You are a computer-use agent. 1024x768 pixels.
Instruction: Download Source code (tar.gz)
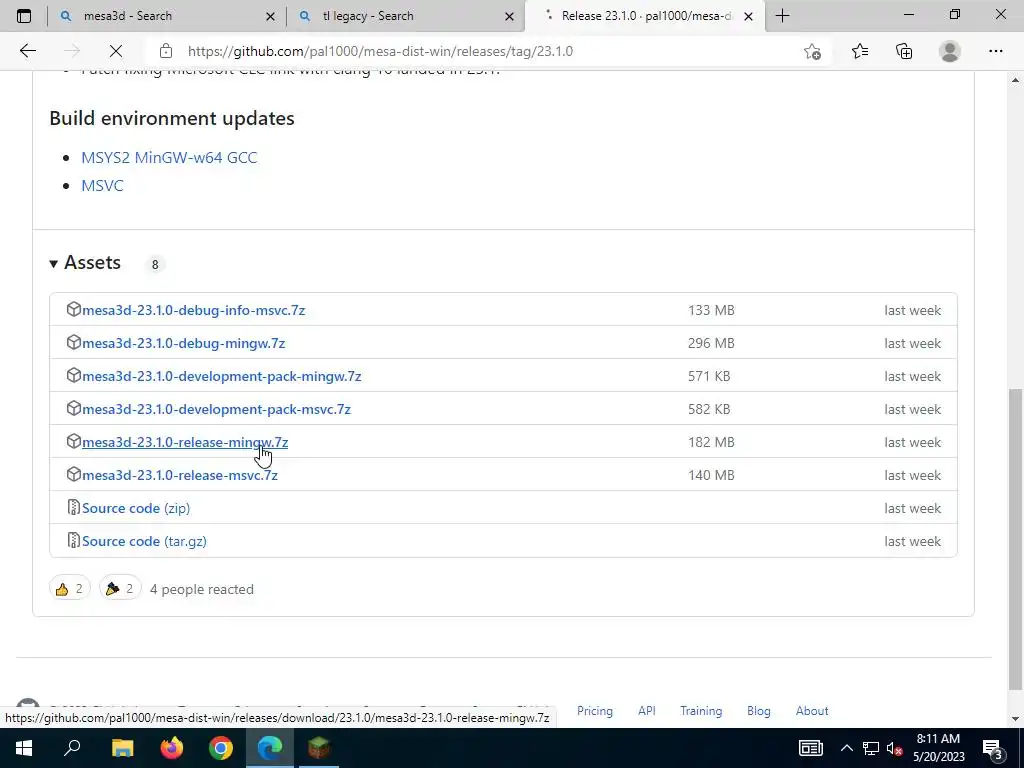144,541
